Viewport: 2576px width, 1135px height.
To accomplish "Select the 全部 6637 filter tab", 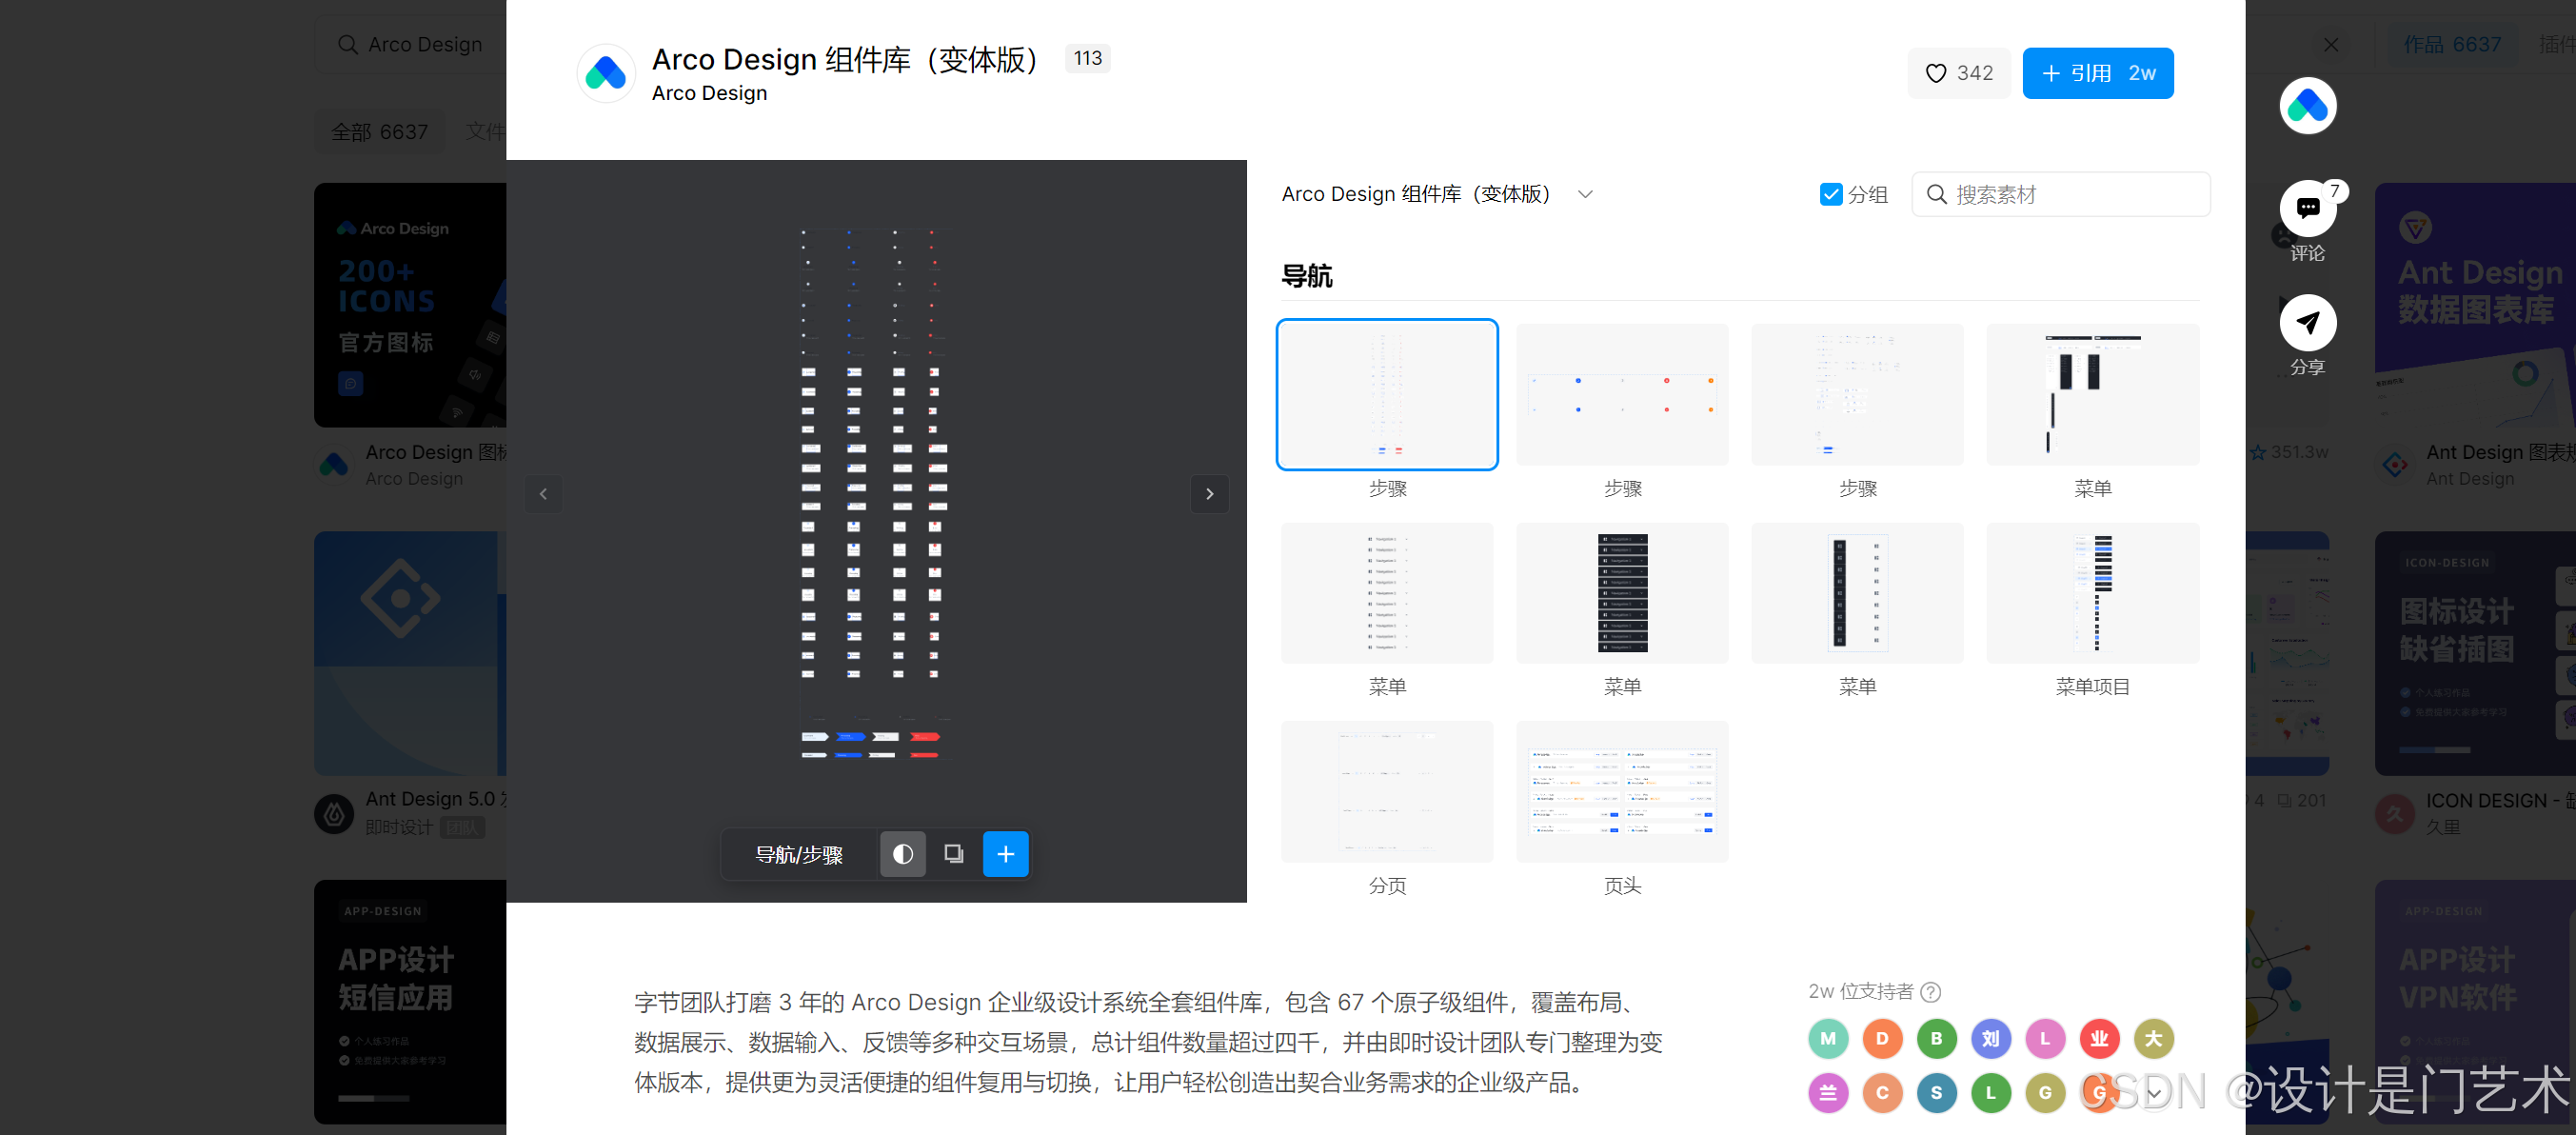I will pos(379,131).
